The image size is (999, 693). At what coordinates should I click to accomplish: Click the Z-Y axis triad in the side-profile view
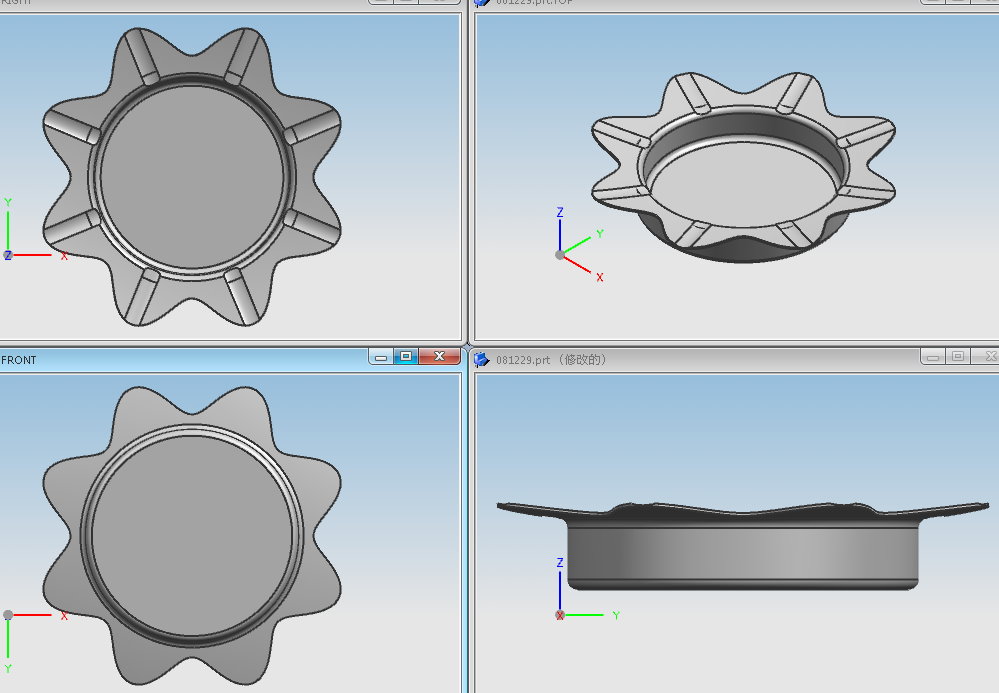click(587, 589)
